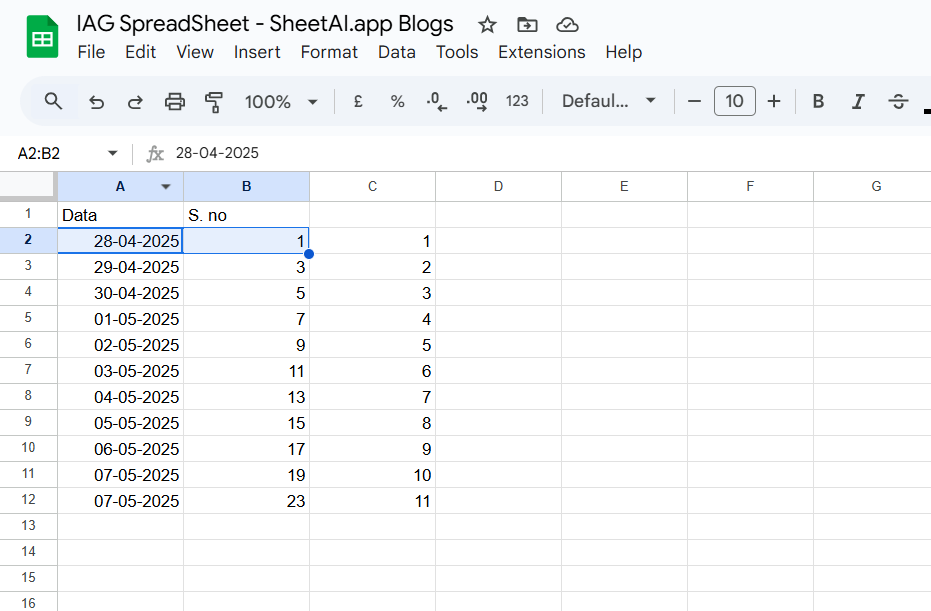The height and width of the screenshot is (611, 931).
Task: Open the Format menu
Action: (x=330, y=52)
